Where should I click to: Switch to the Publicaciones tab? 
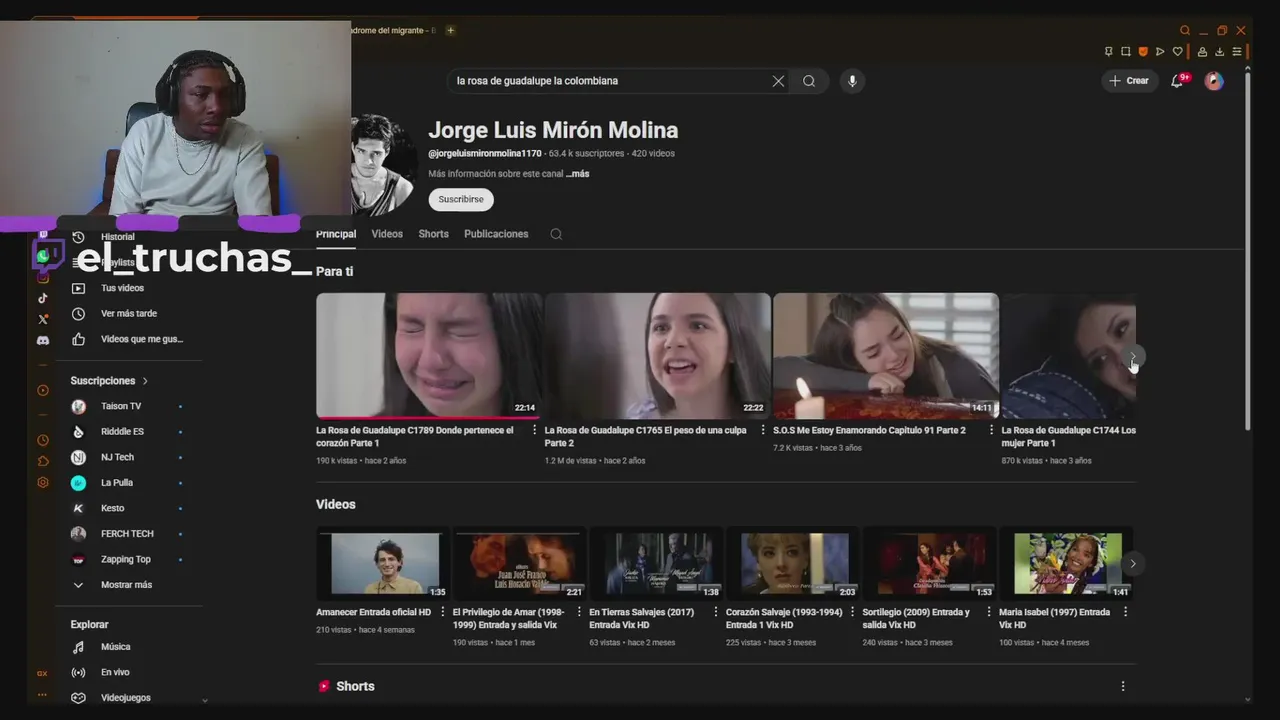click(x=496, y=234)
